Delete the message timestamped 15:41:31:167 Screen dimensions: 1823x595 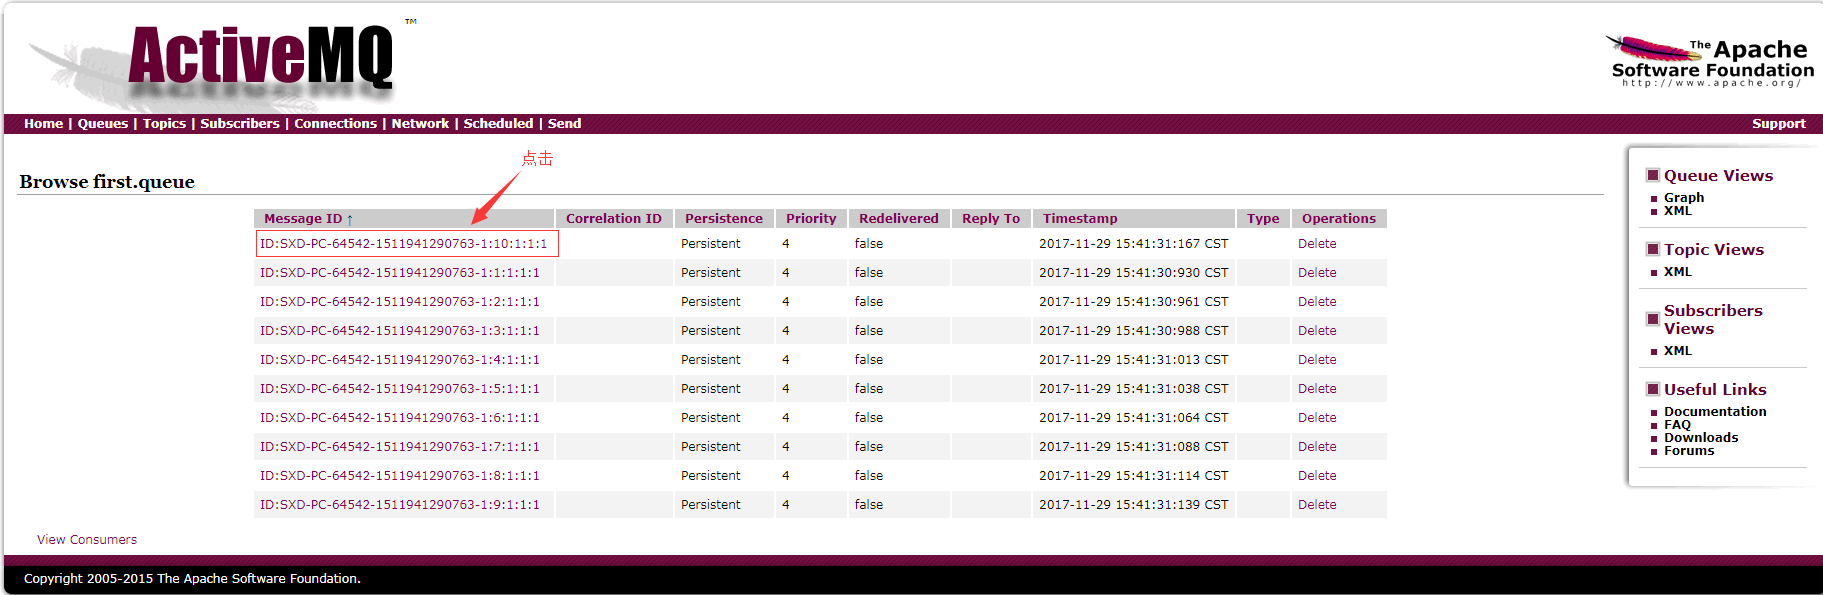coord(1317,243)
